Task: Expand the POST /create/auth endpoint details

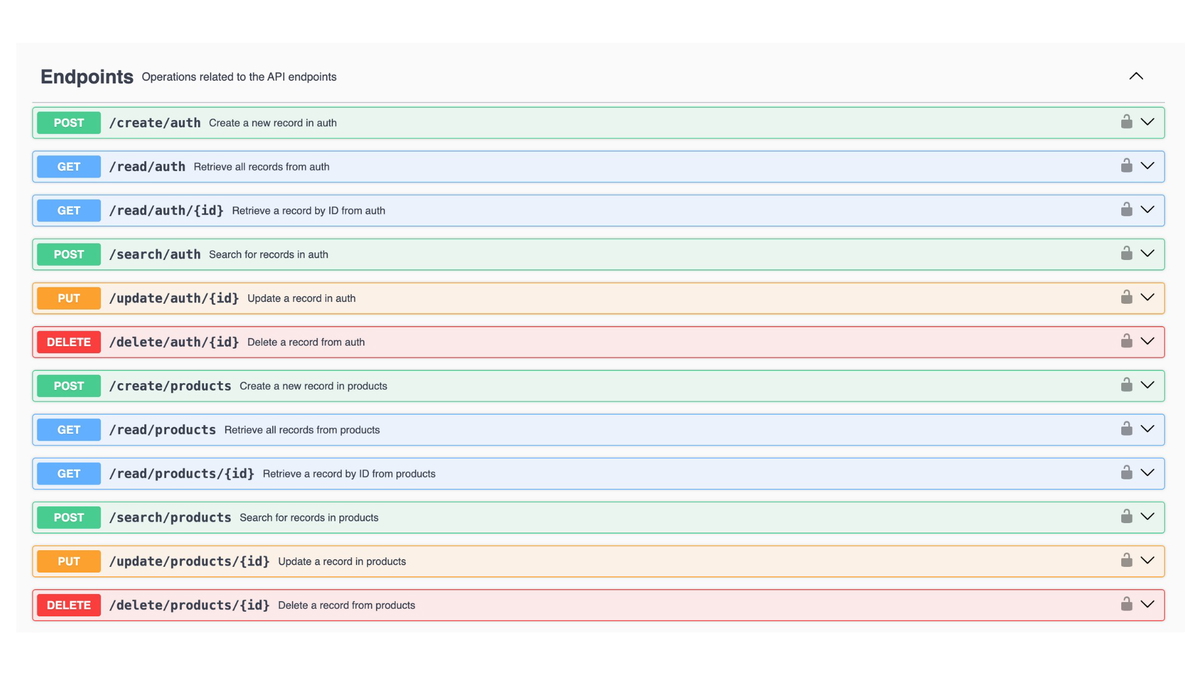Action: coord(1148,122)
